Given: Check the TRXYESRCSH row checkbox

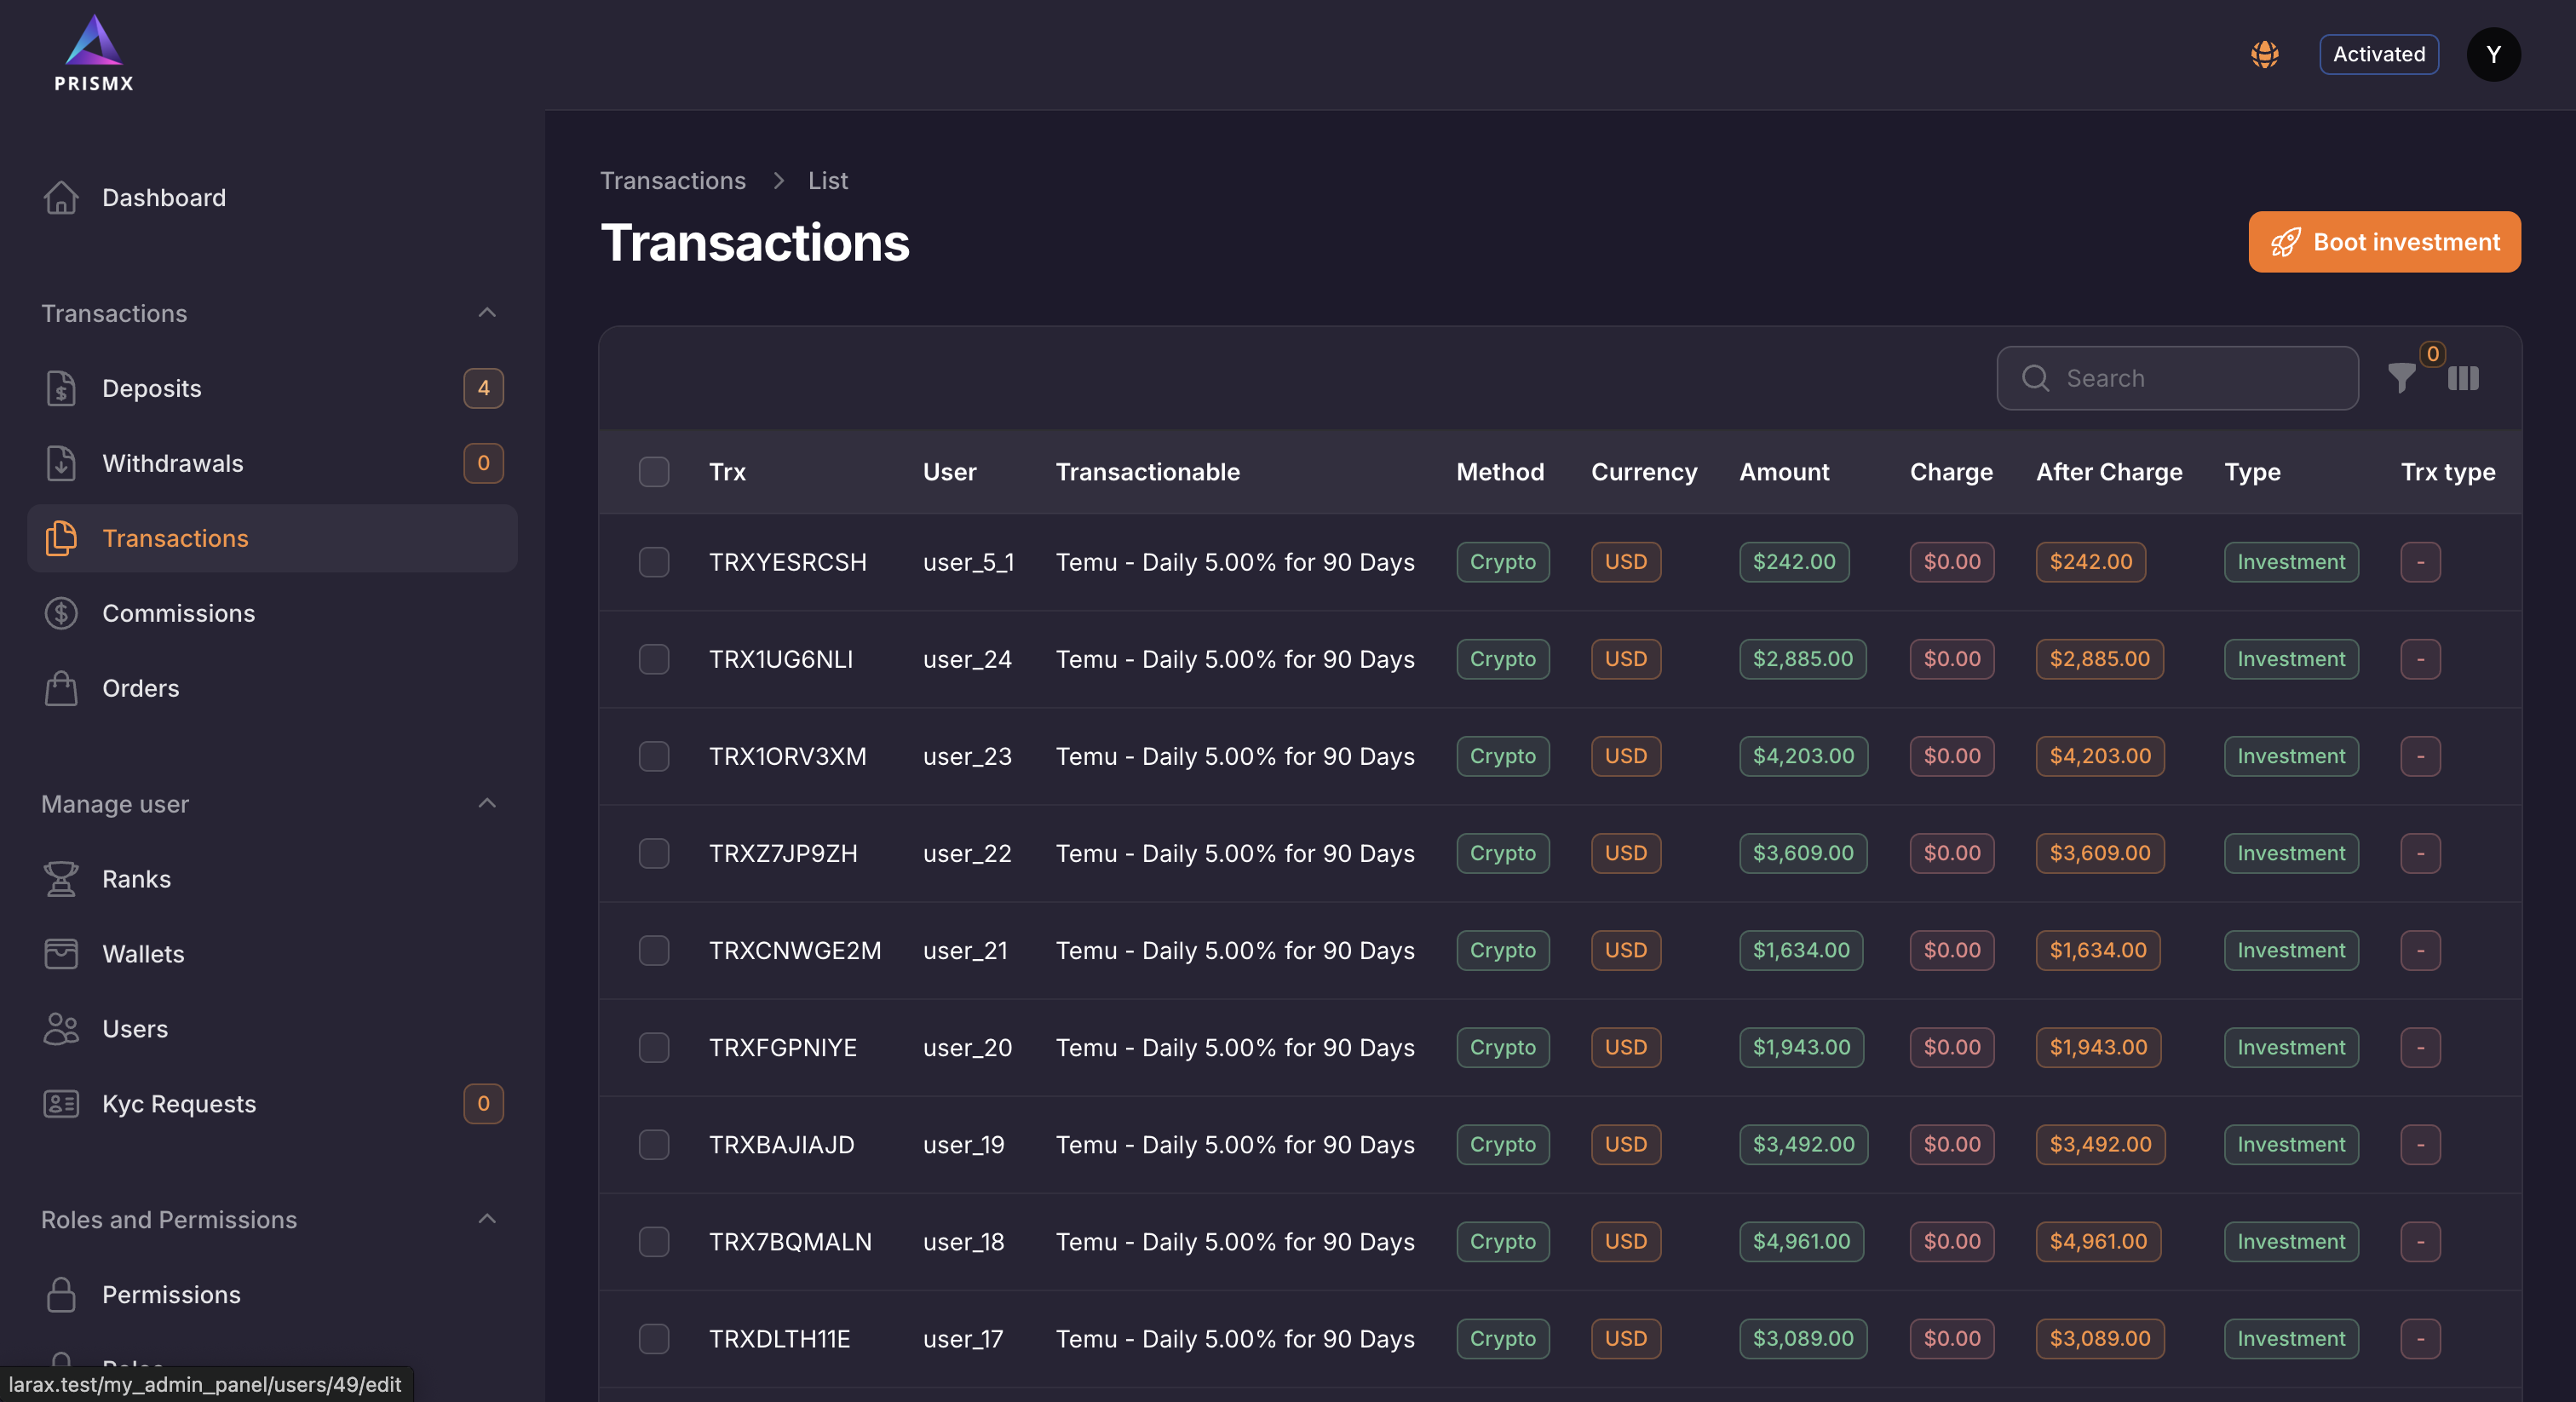Looking at the screenshot, I should click(654, 562).
